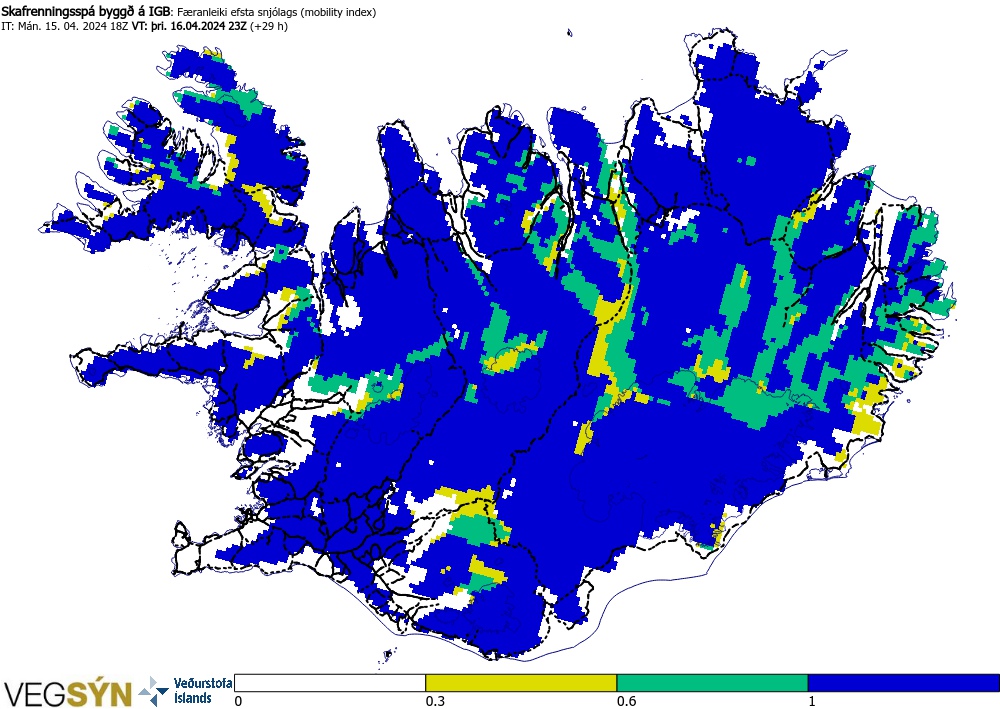The height and width of the screenshot is (709, 1000).
Task: Click the map title 'Skafrenningsspá byggð á IGB'
Action: (85, 11)
